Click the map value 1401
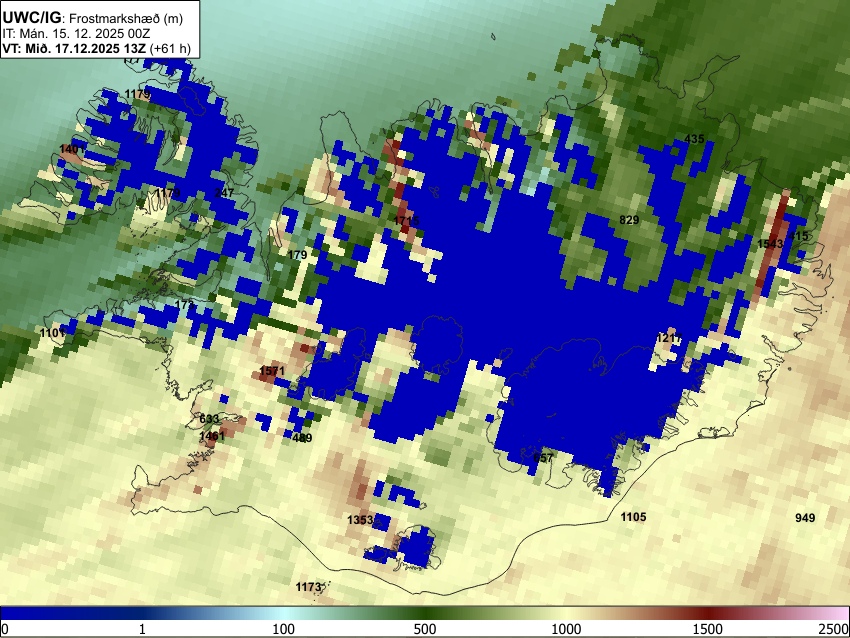 point(72,149)
